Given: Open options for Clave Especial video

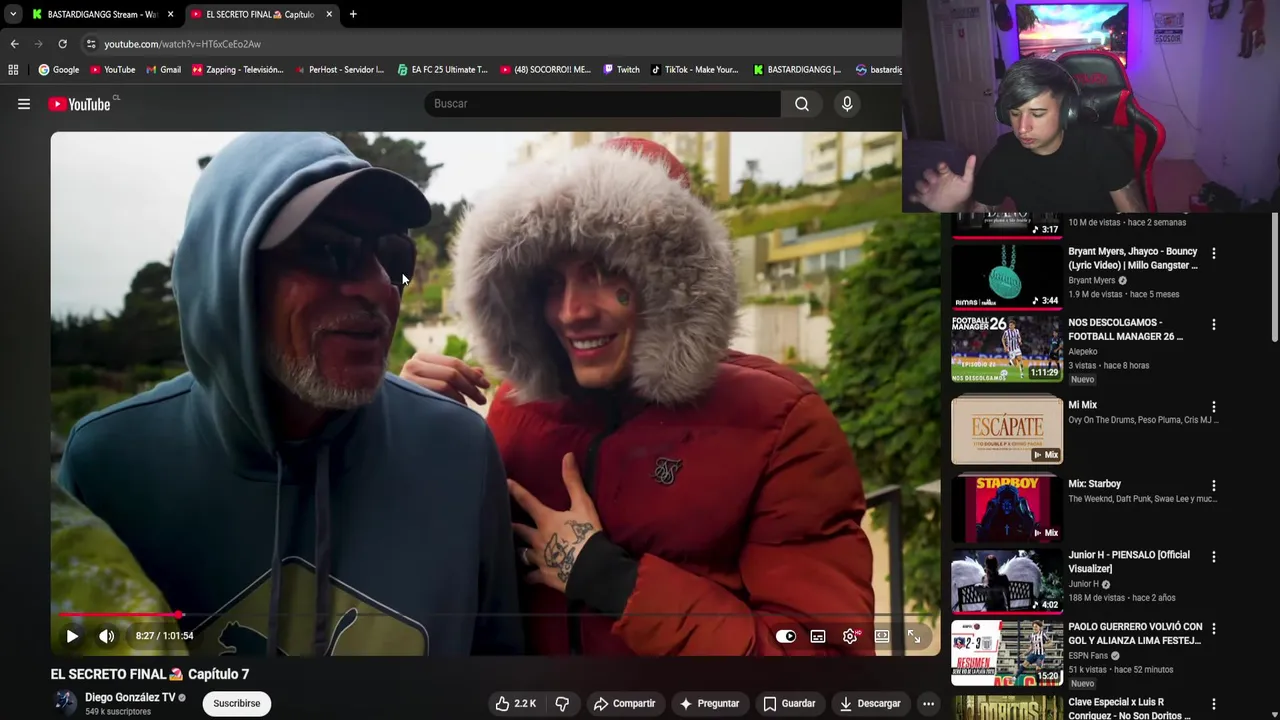Looking at the screenshot, I should click(x=1214, y=704).
